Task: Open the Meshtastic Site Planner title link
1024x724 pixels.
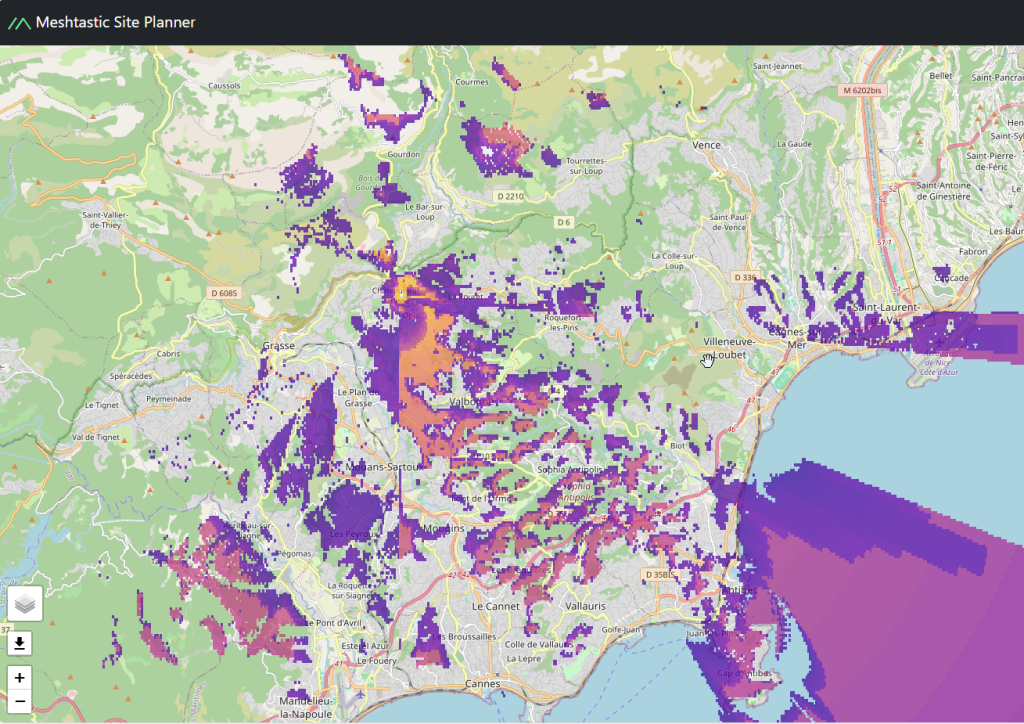Action: pyautogui.click(x=115, y=22)
